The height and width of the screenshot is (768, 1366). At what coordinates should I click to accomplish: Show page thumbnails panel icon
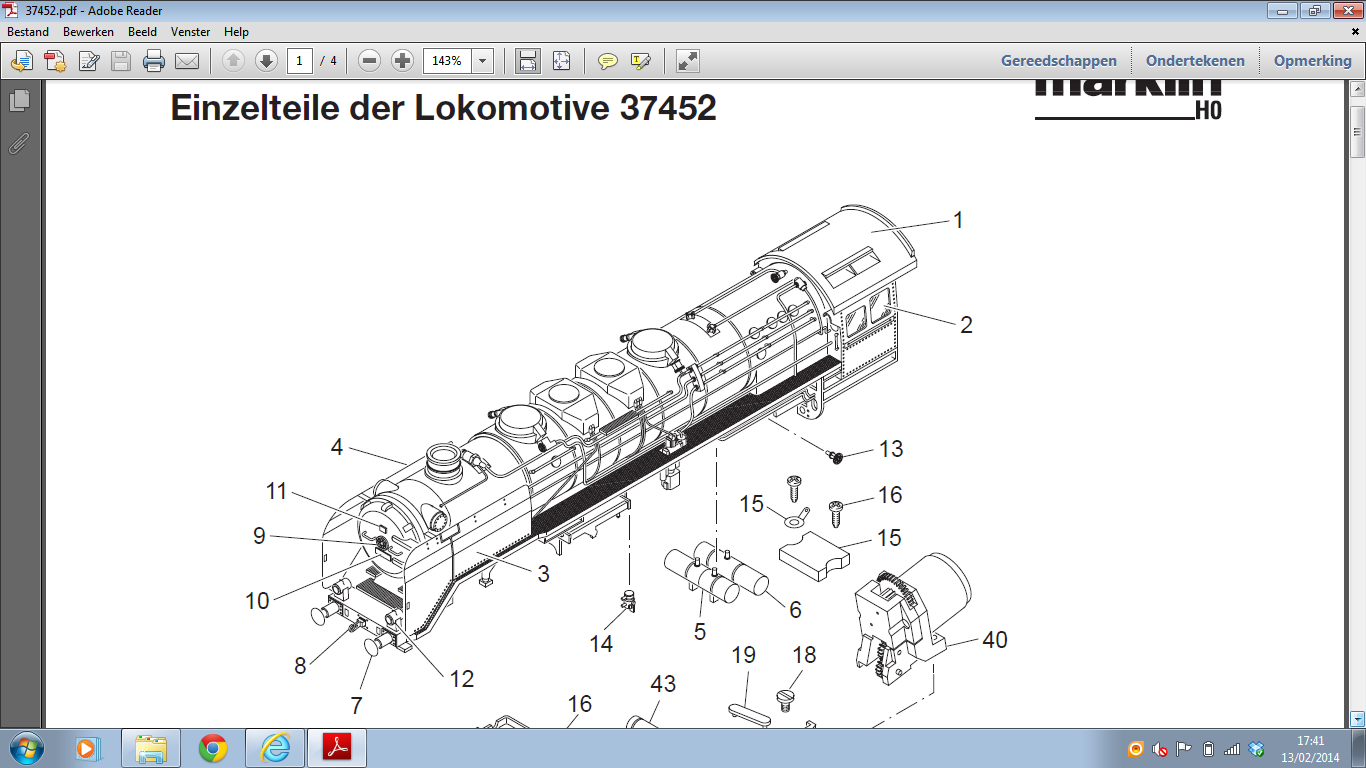click(20, 101)
